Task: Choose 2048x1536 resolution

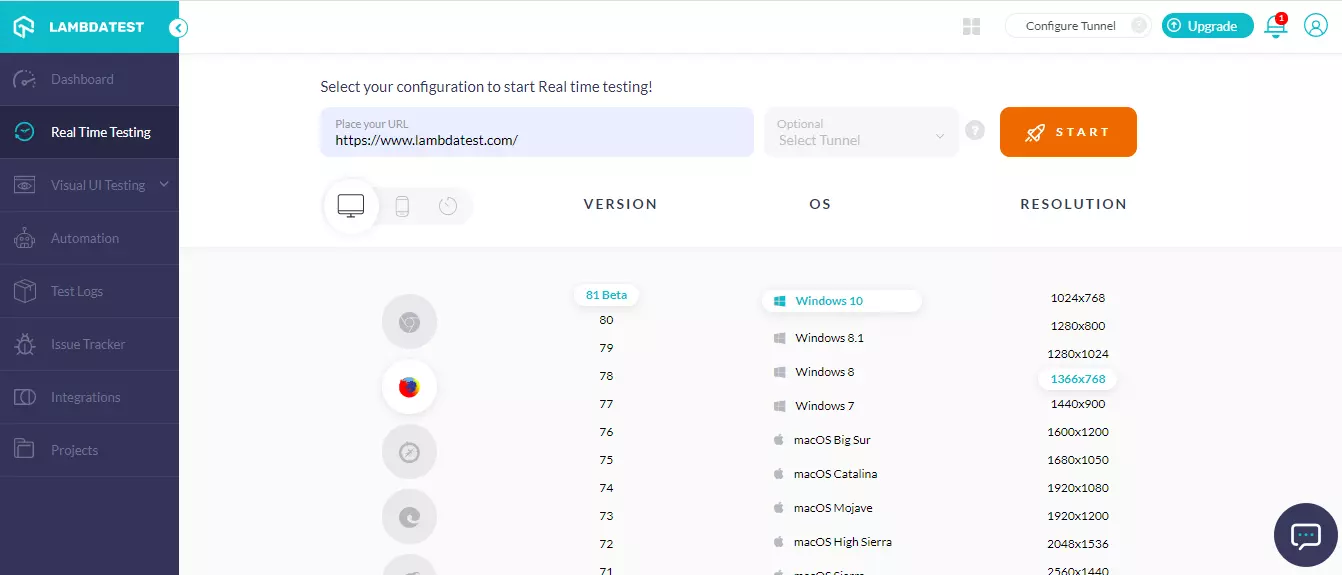Action: pos(1078,544)
